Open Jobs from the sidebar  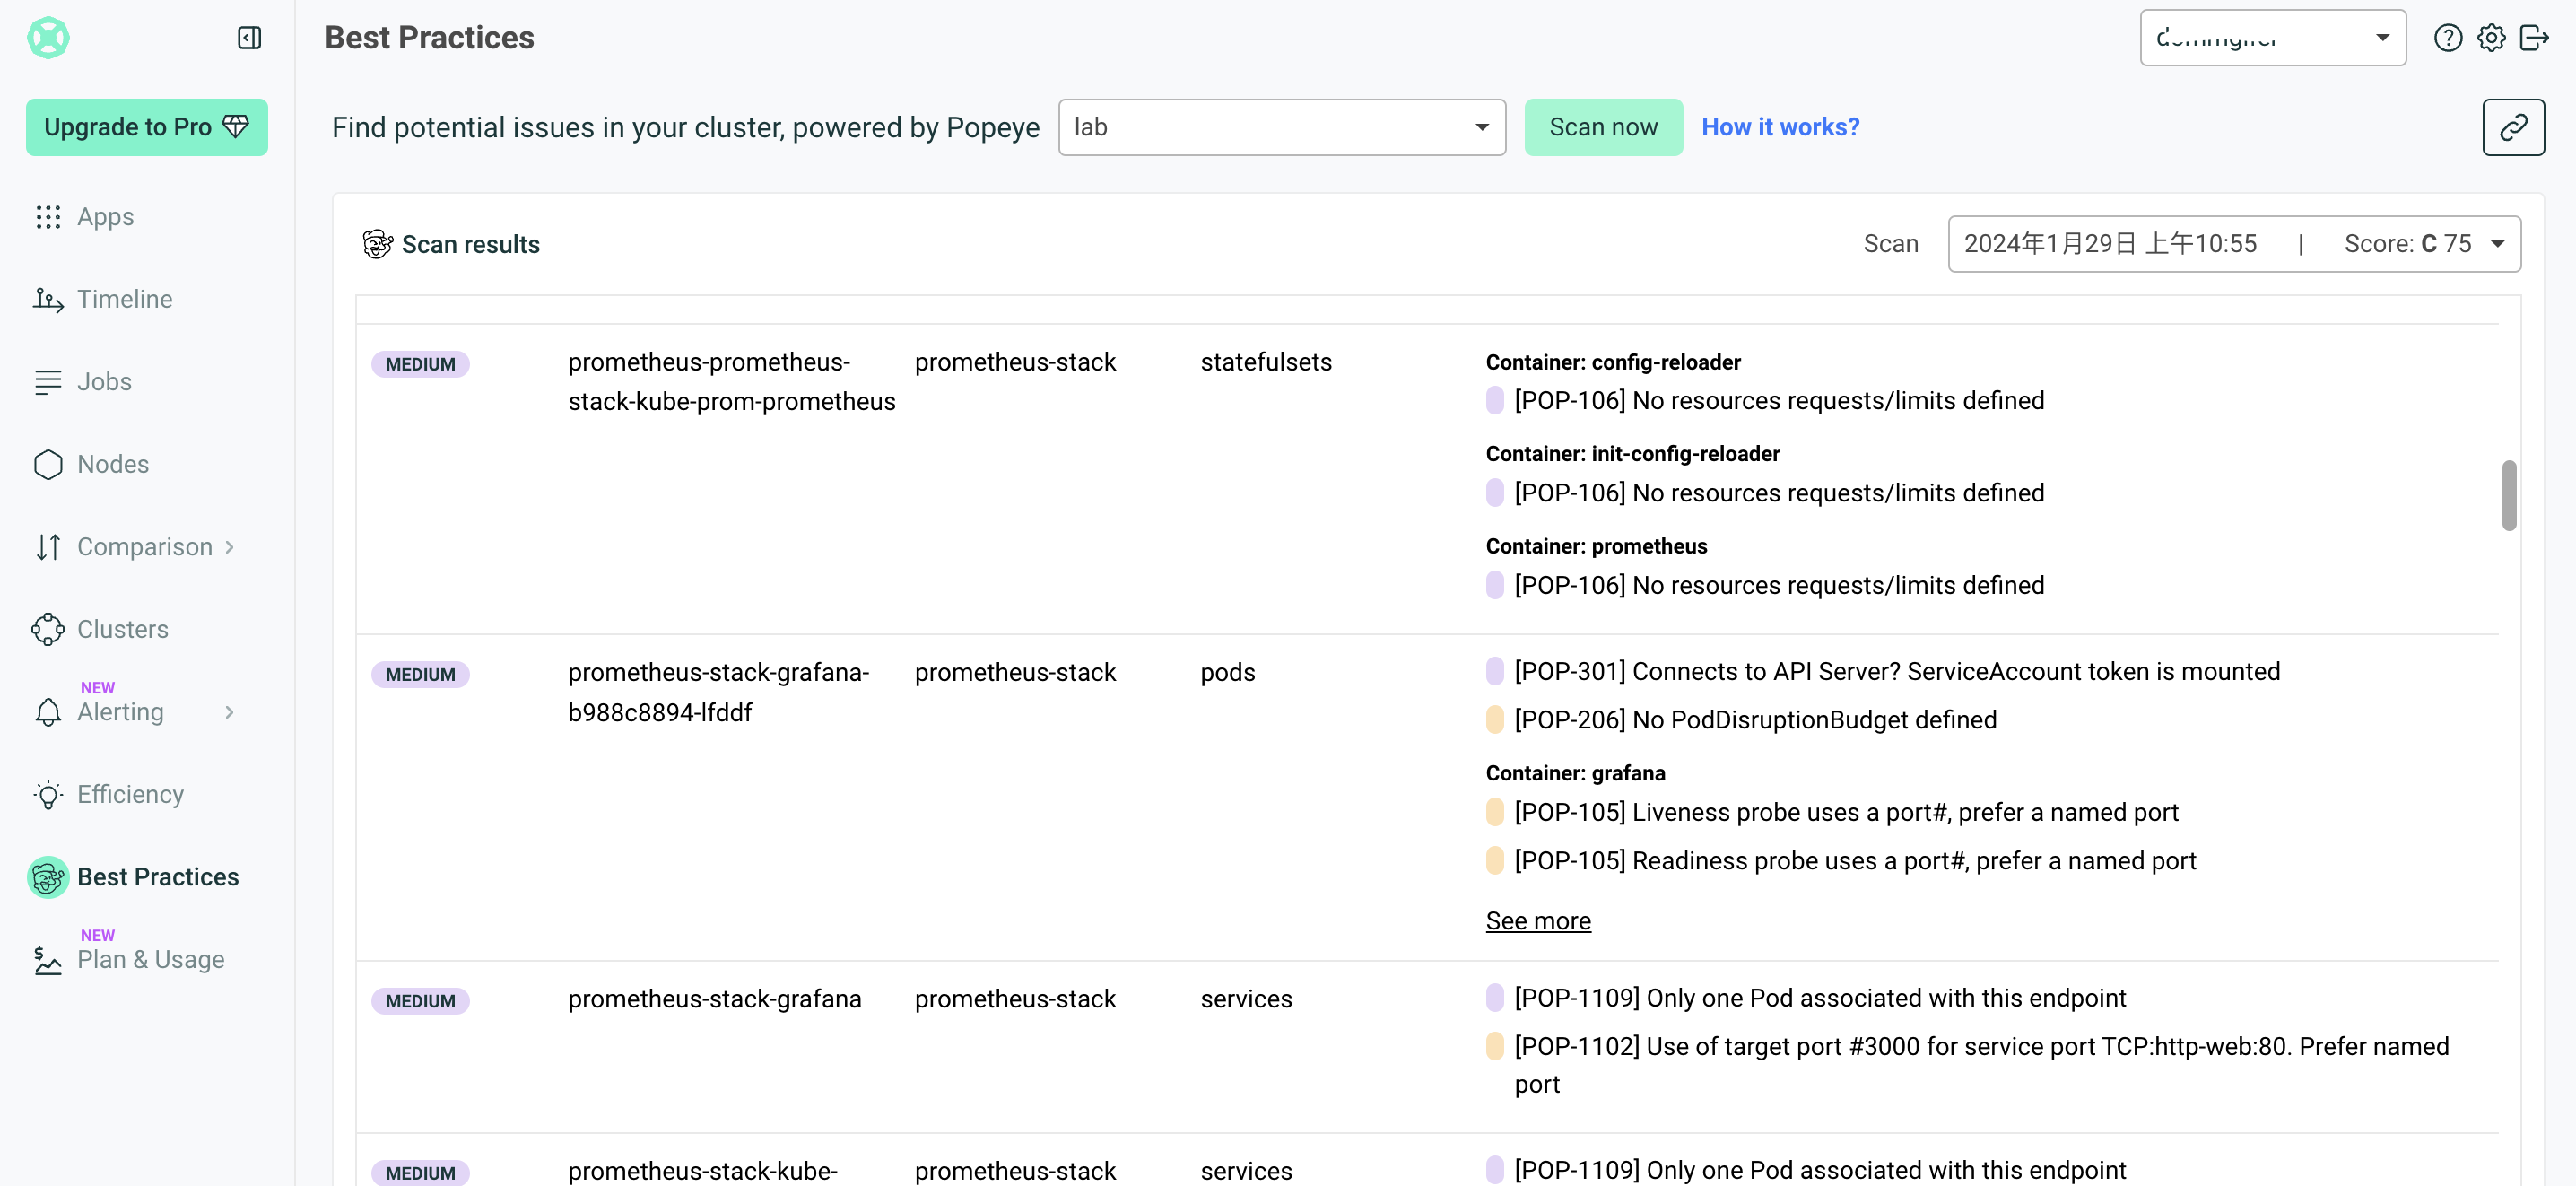tap(104, 382)
